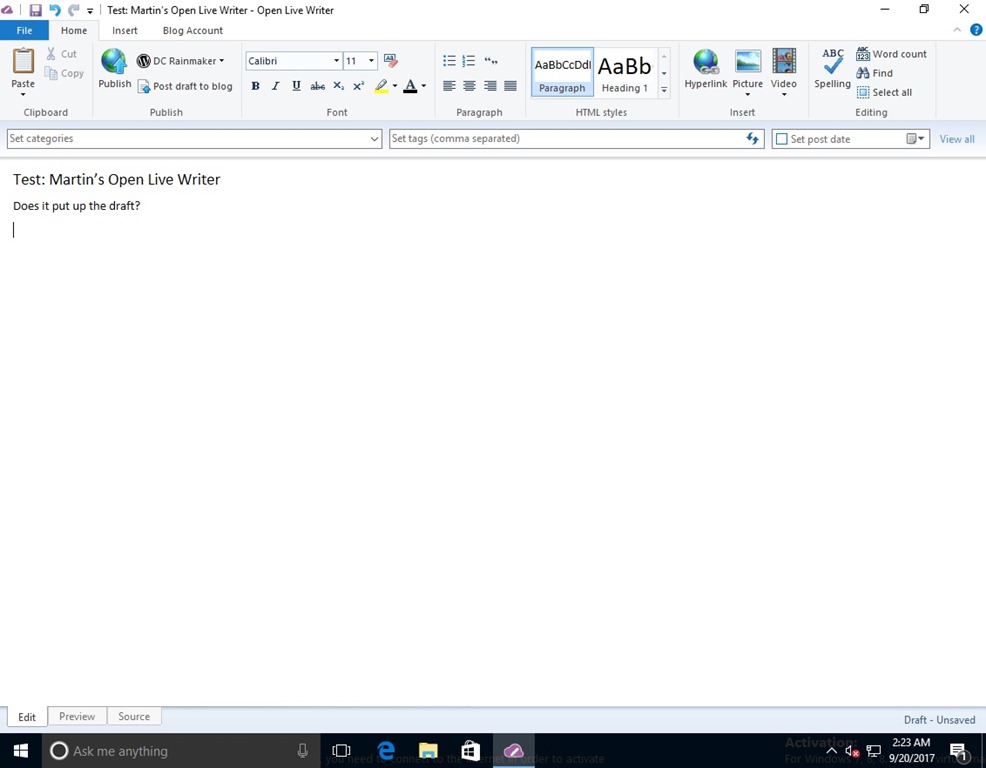The height and width of the screenshot is (768, 986).
Task: Open the DC Rainmaker blog dropdown
Action: coord(180,61)
